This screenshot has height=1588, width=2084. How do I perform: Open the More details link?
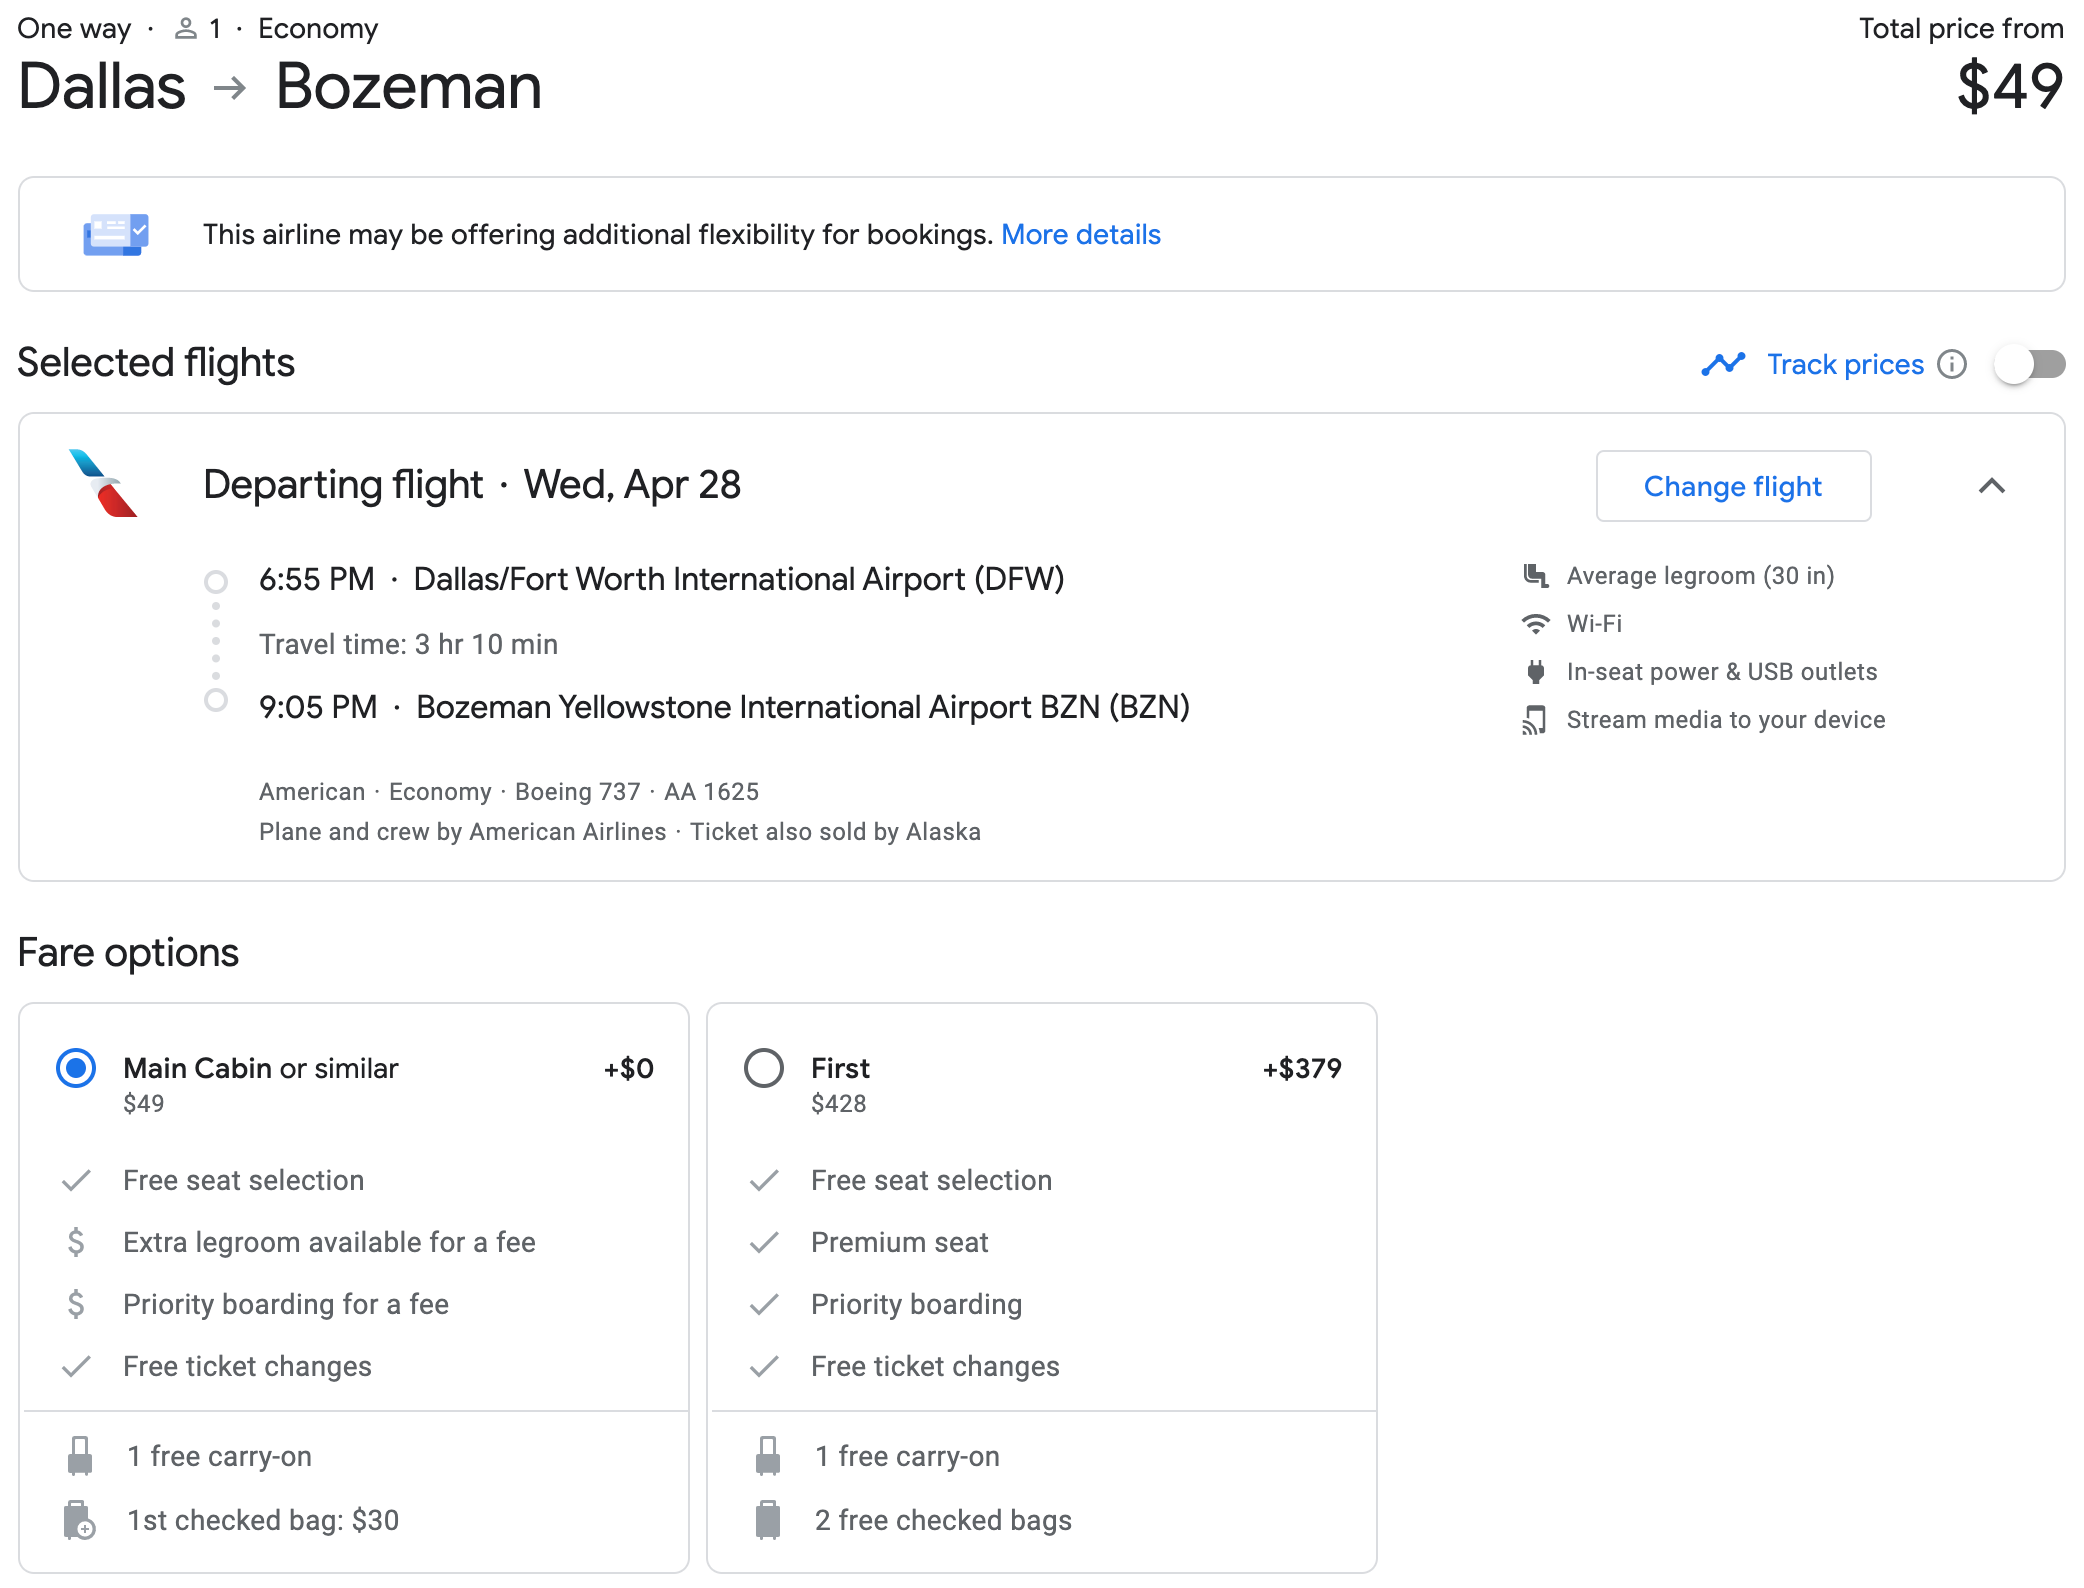(1080, 235)
